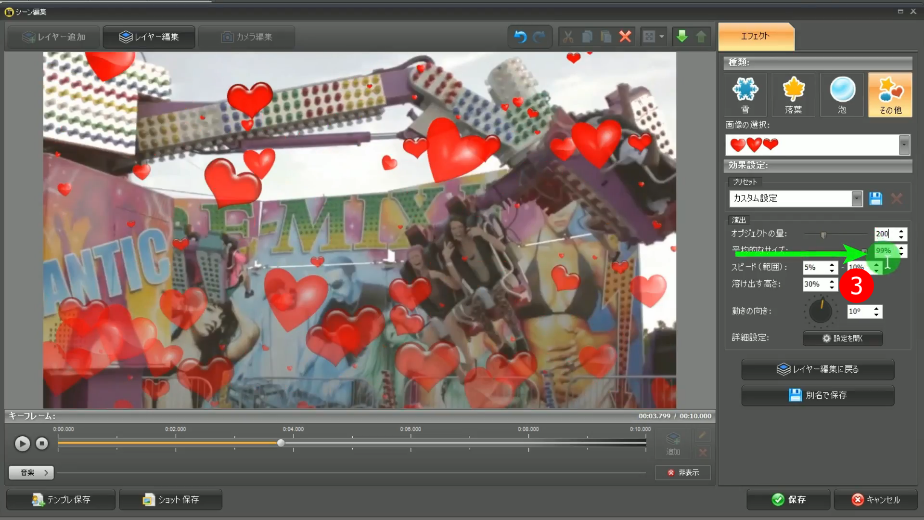Click the 動きの向き direction dial
The width and height of the screenshot is (924, 520).
pos(820,312)
